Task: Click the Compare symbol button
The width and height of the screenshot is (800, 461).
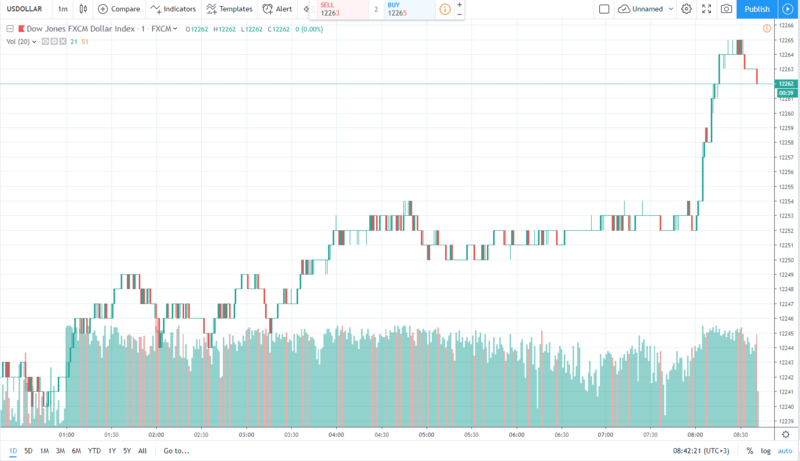Action: 118,9
